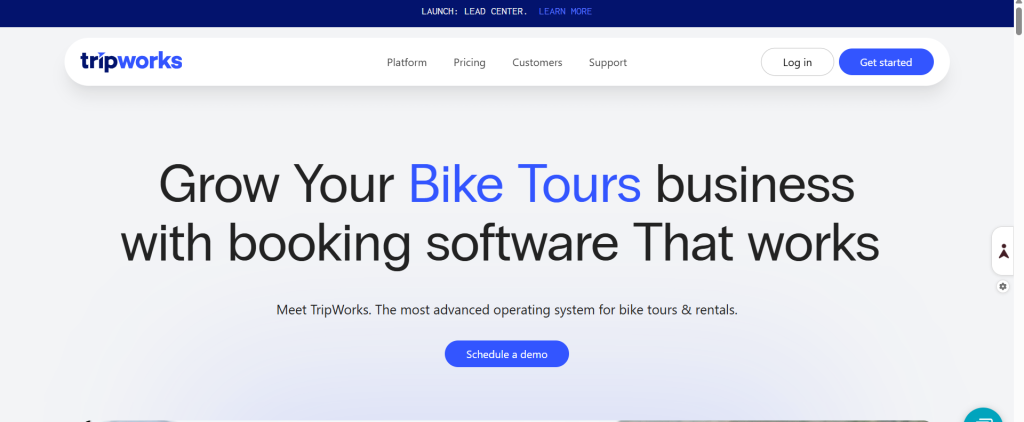
Task: Click the 'Meet TripWorks' description sentence
Action: coord(507,310)
